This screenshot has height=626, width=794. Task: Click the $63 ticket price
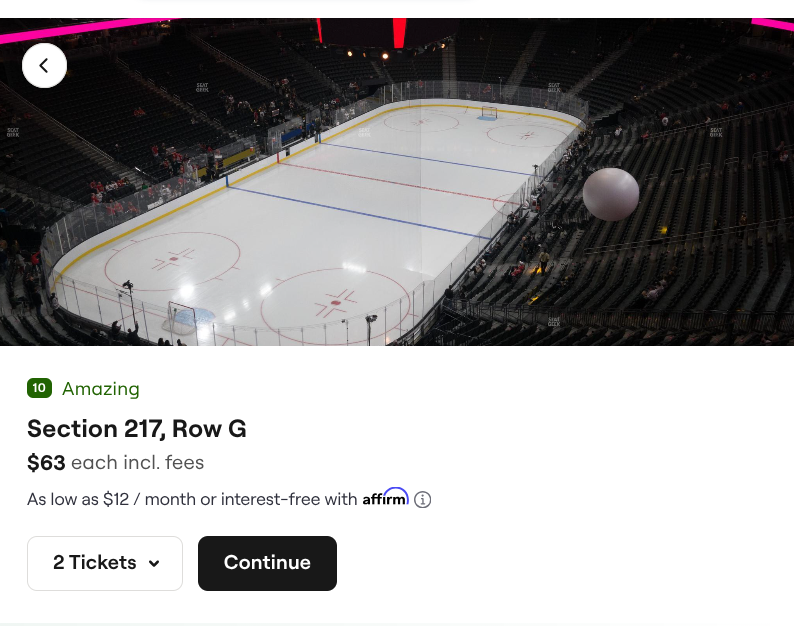(x=46, y=463)
